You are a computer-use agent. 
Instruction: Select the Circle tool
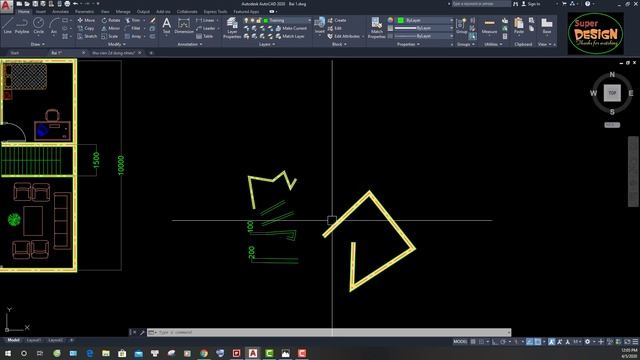[38, 26]
